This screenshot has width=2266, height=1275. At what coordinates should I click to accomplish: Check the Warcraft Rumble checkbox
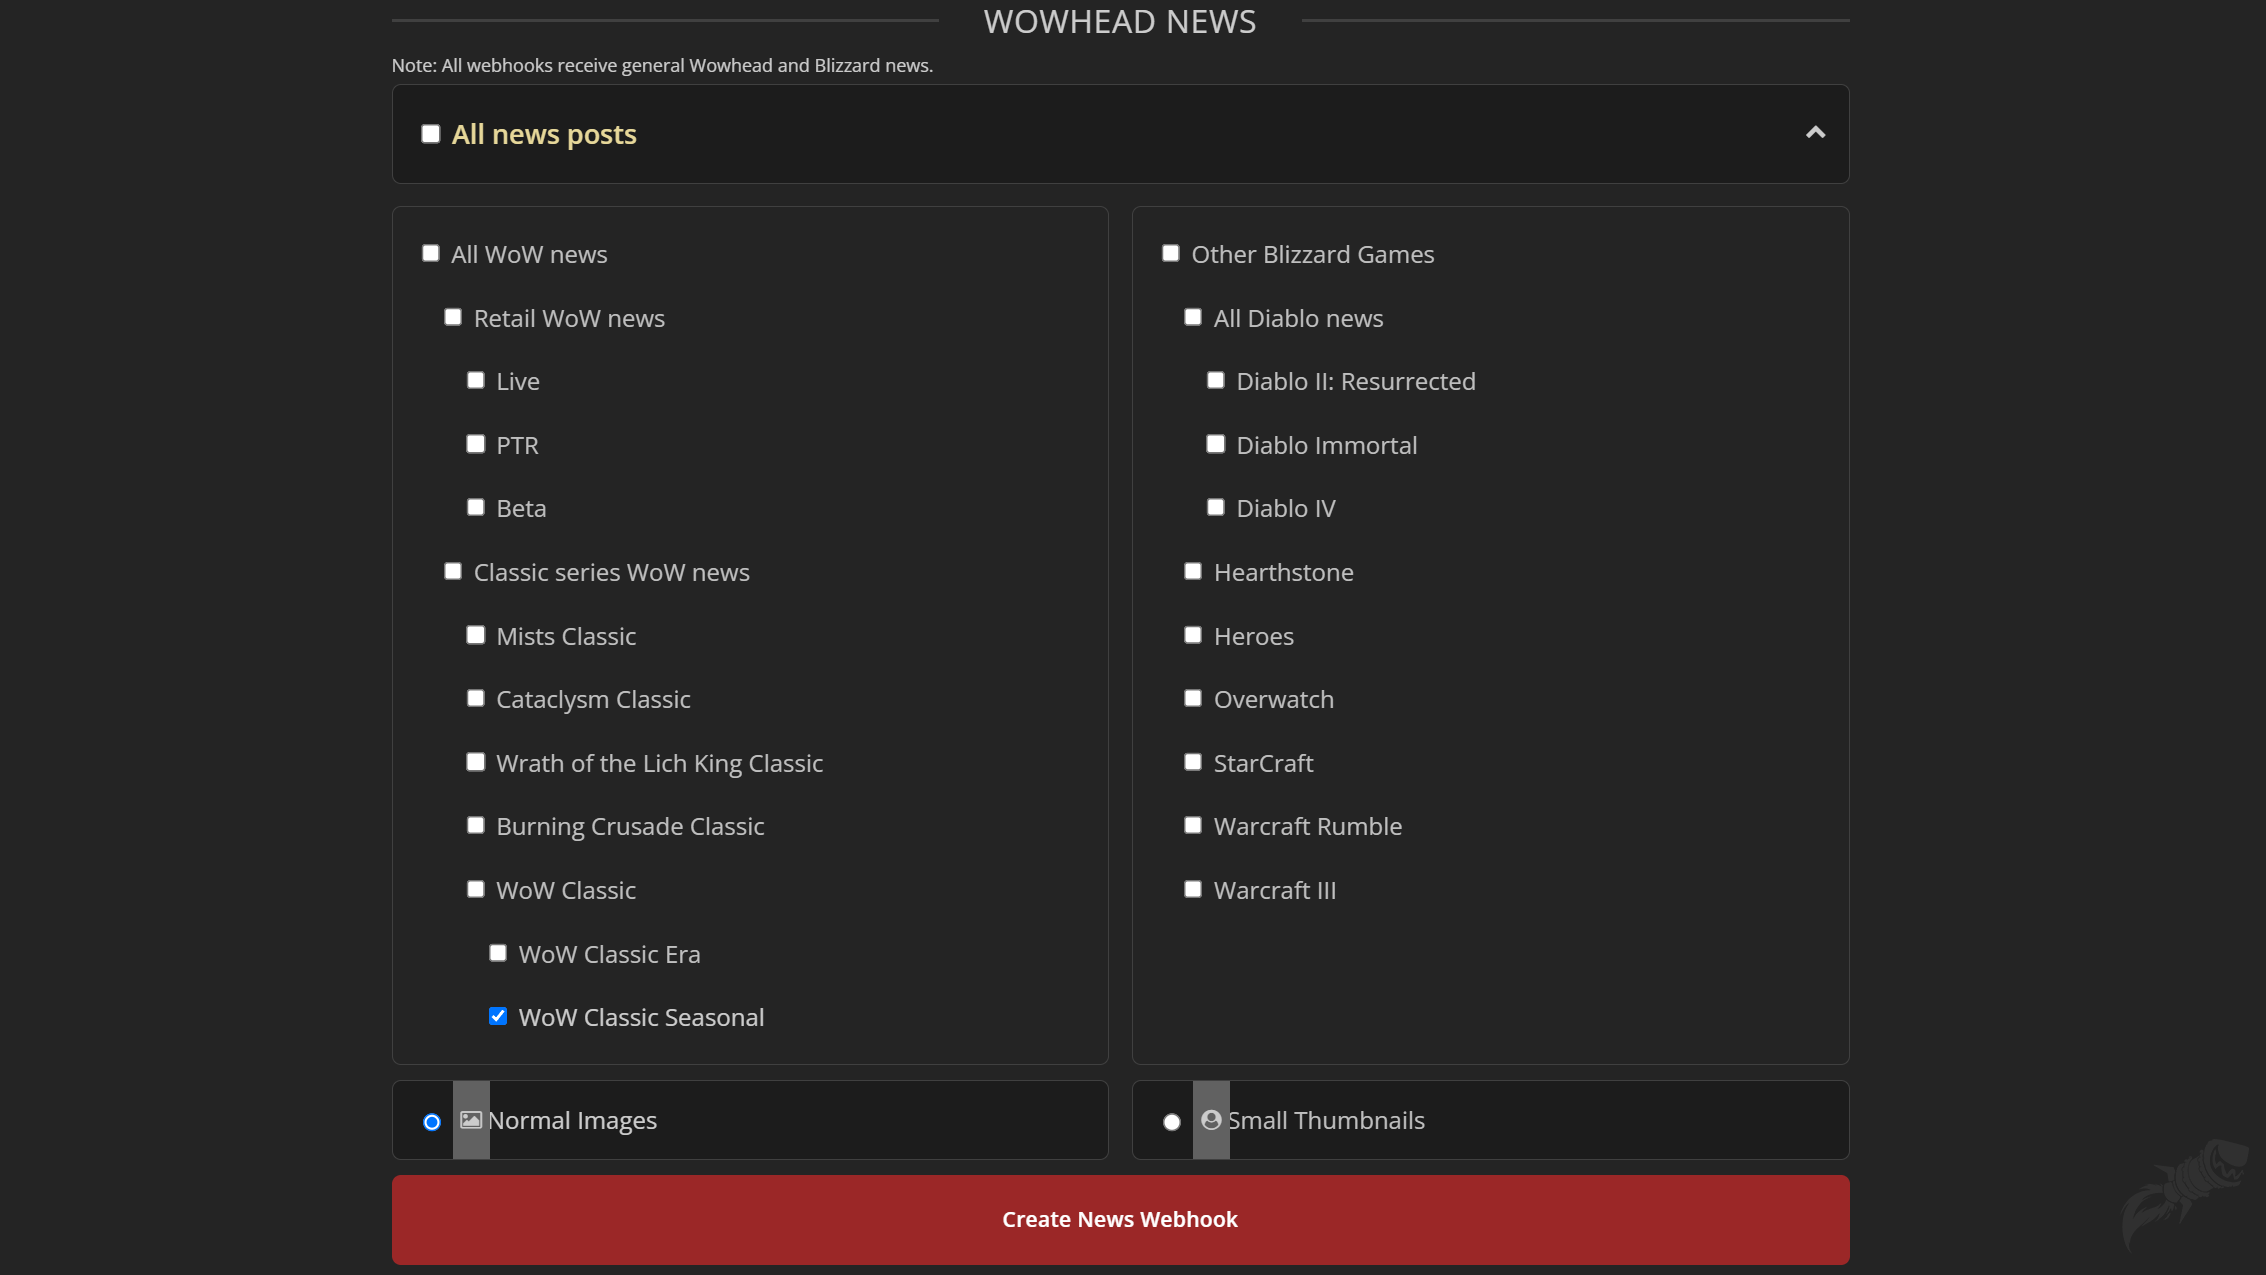[1192, 824]
